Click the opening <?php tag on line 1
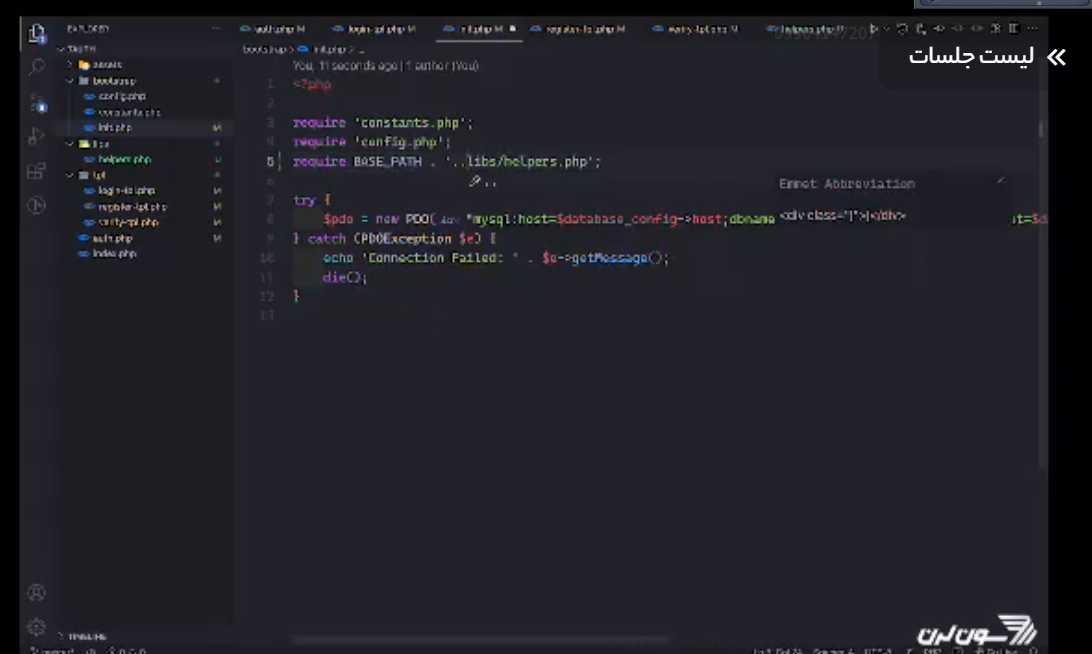 pyautogui.click(x=312, y=85)
